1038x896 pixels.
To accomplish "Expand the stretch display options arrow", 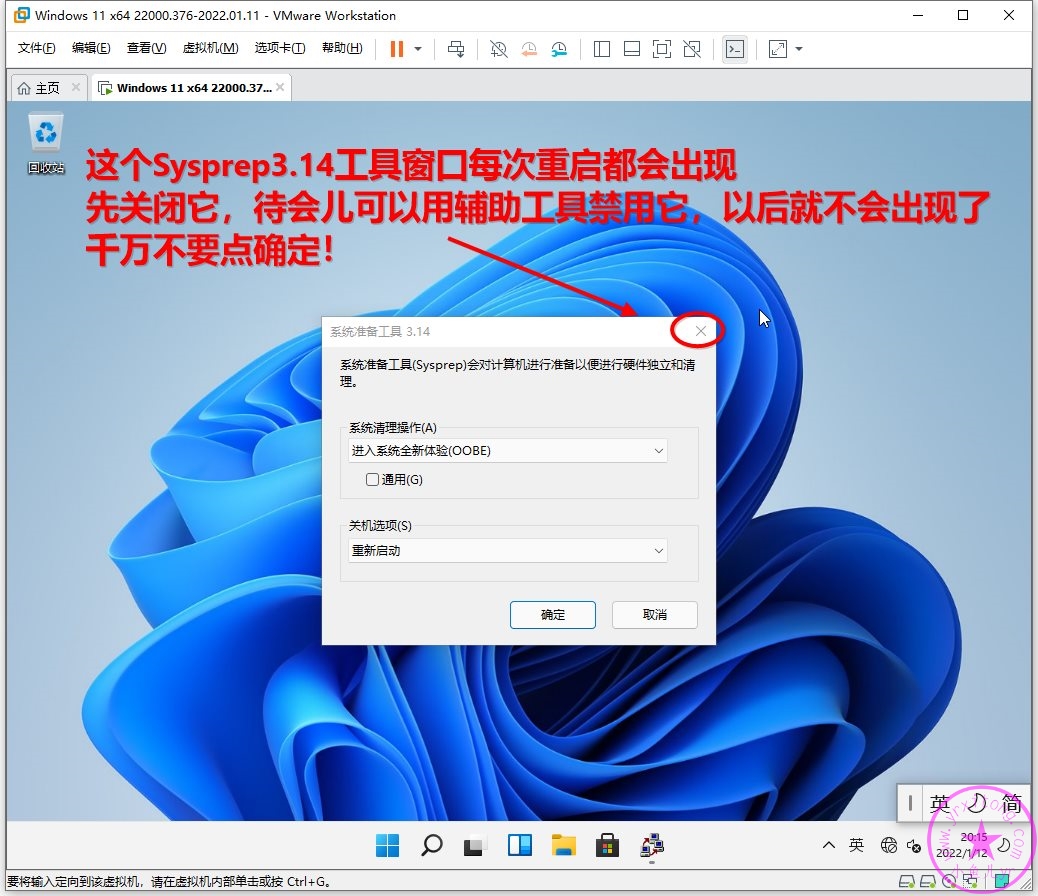I will [x=799, y=49].
